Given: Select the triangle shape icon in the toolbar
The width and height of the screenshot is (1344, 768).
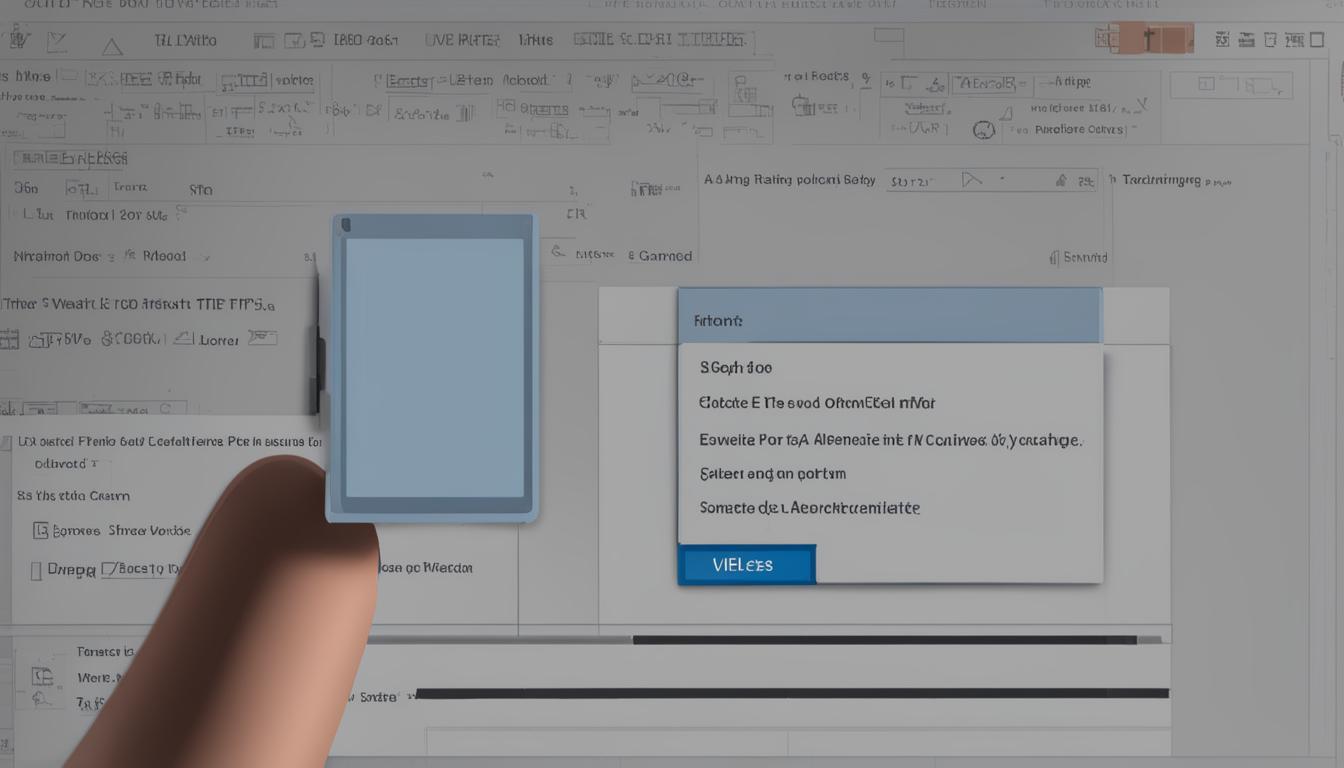Looking at the screenshot, I should point(112,43).
